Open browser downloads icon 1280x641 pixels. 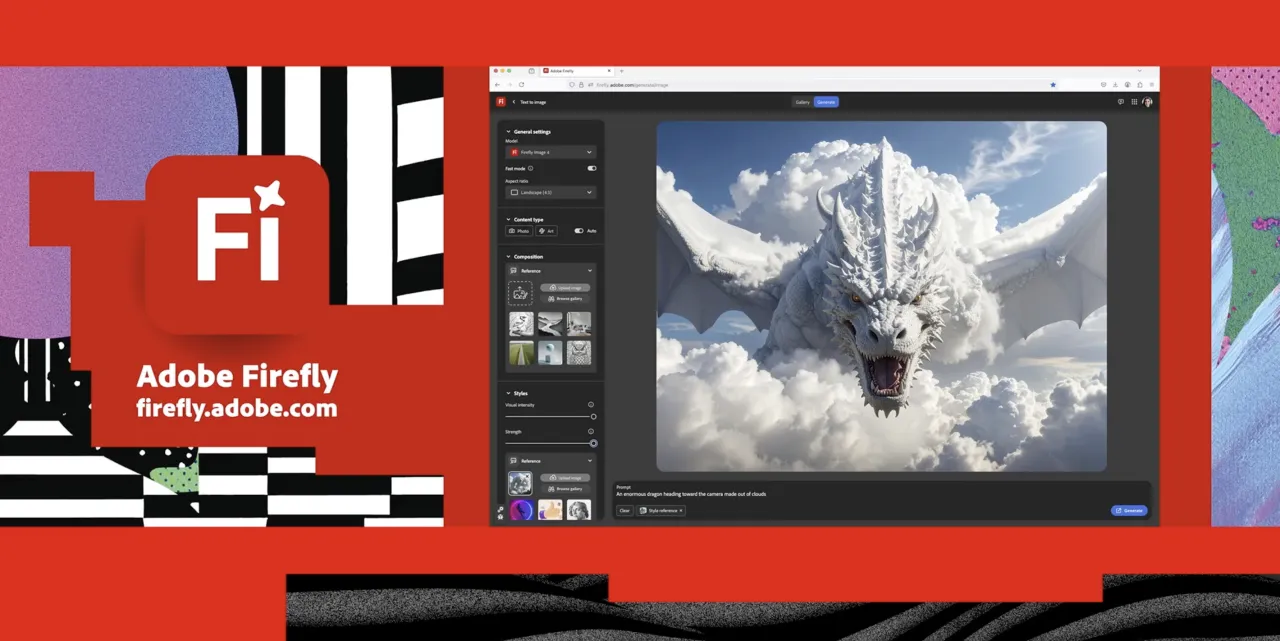point(1115,85)
